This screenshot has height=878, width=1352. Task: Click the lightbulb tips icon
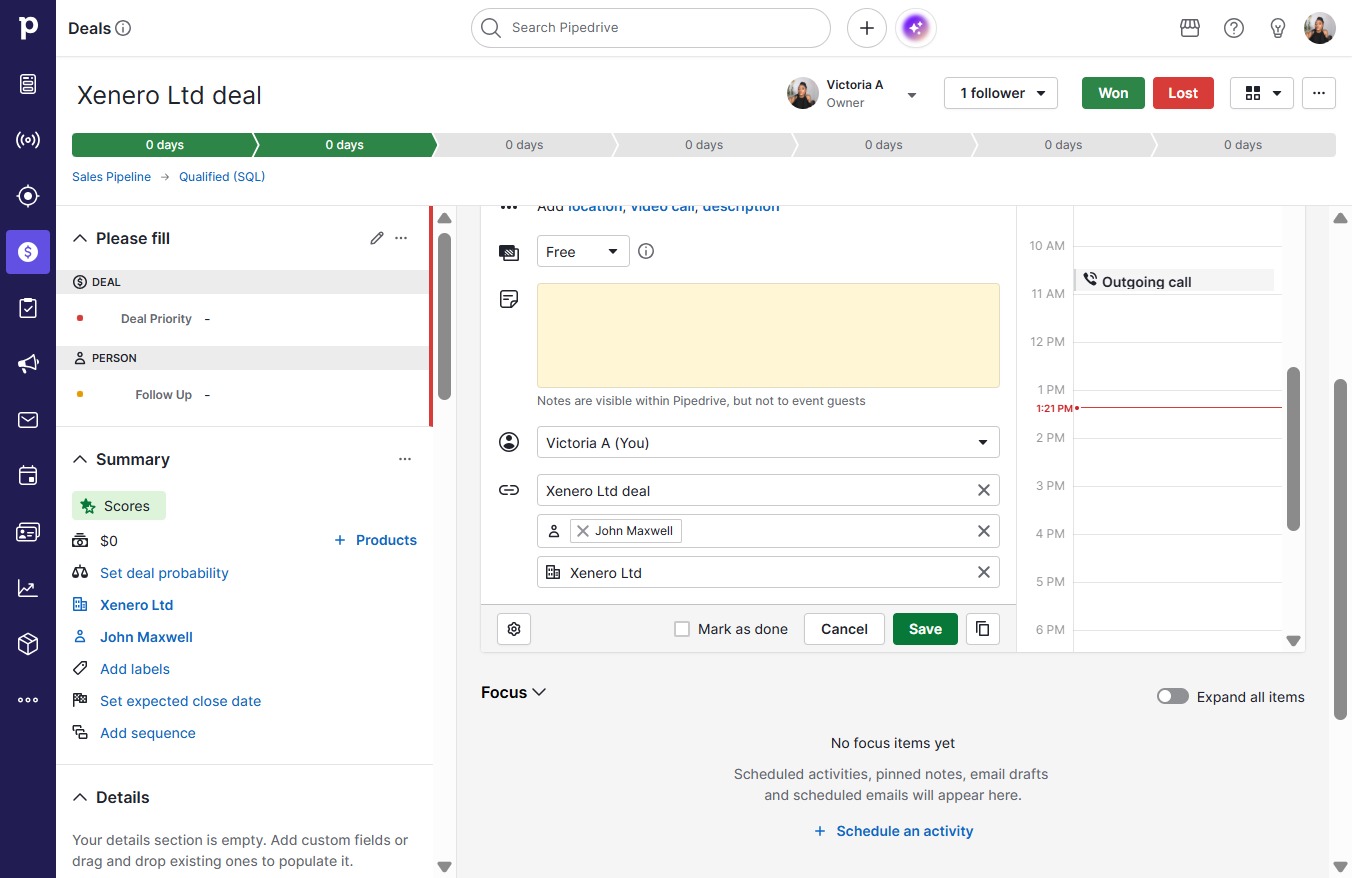coord(1278,28)
